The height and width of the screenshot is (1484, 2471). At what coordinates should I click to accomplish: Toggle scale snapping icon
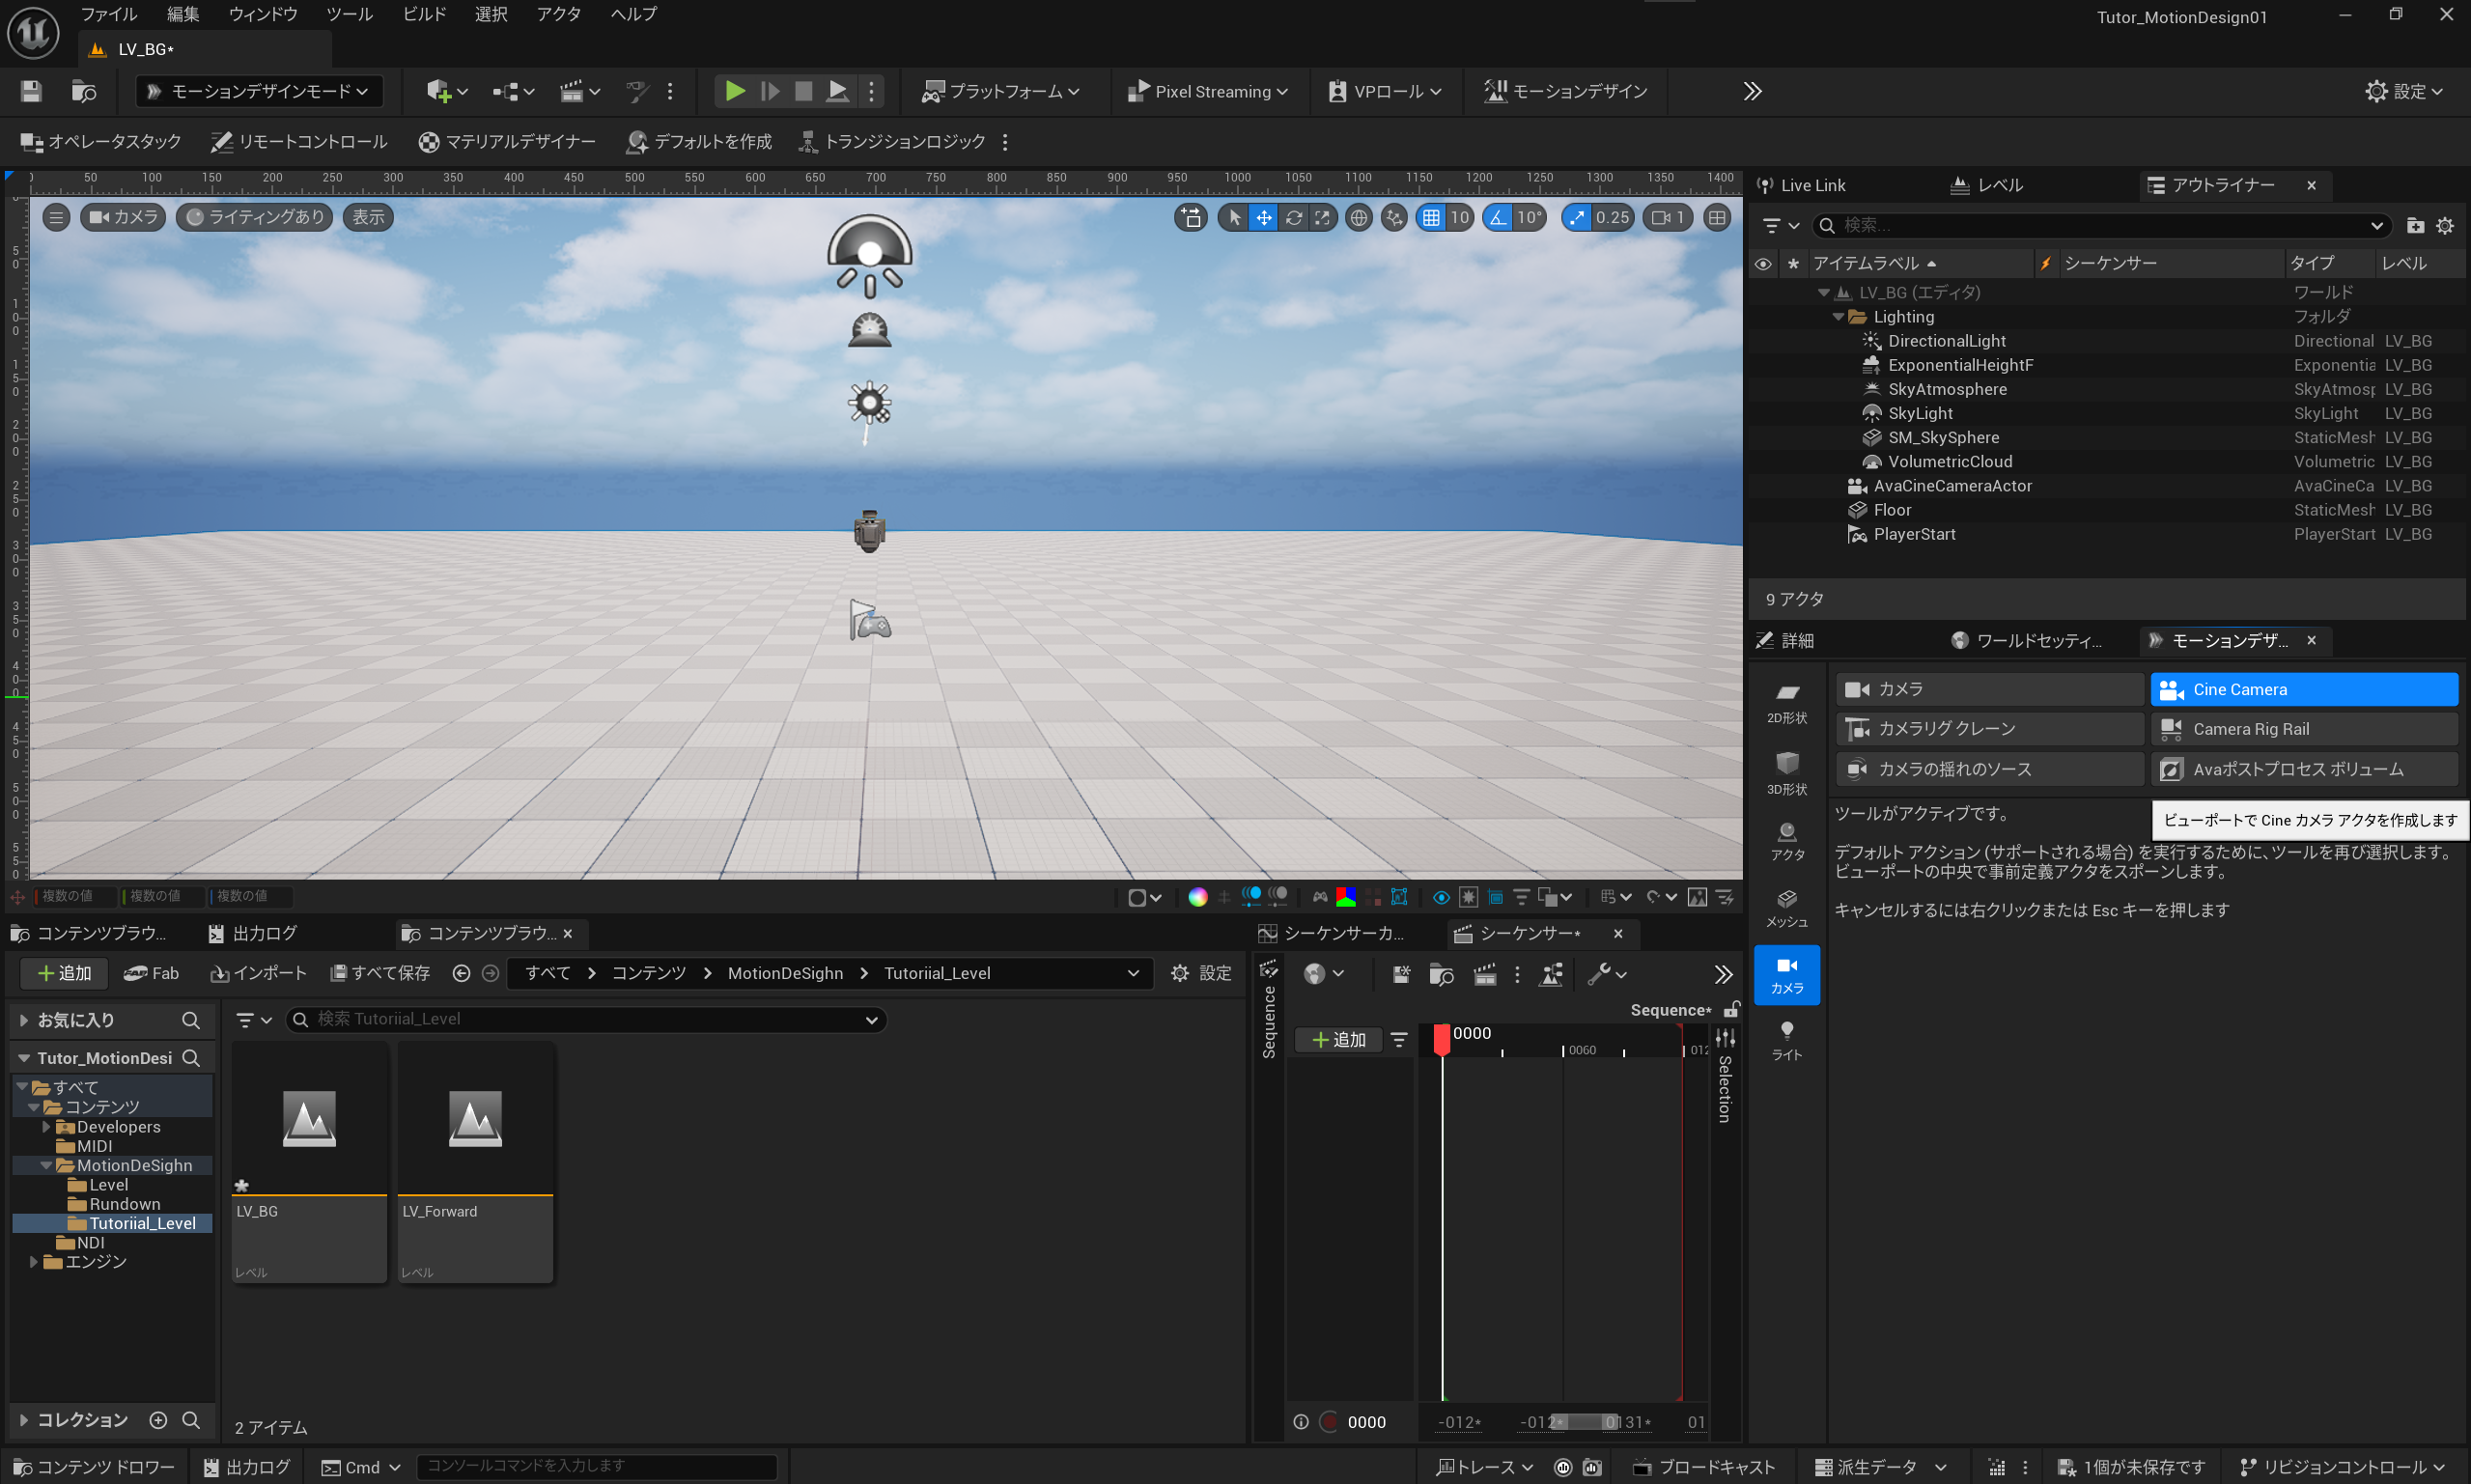[1577, 217]
